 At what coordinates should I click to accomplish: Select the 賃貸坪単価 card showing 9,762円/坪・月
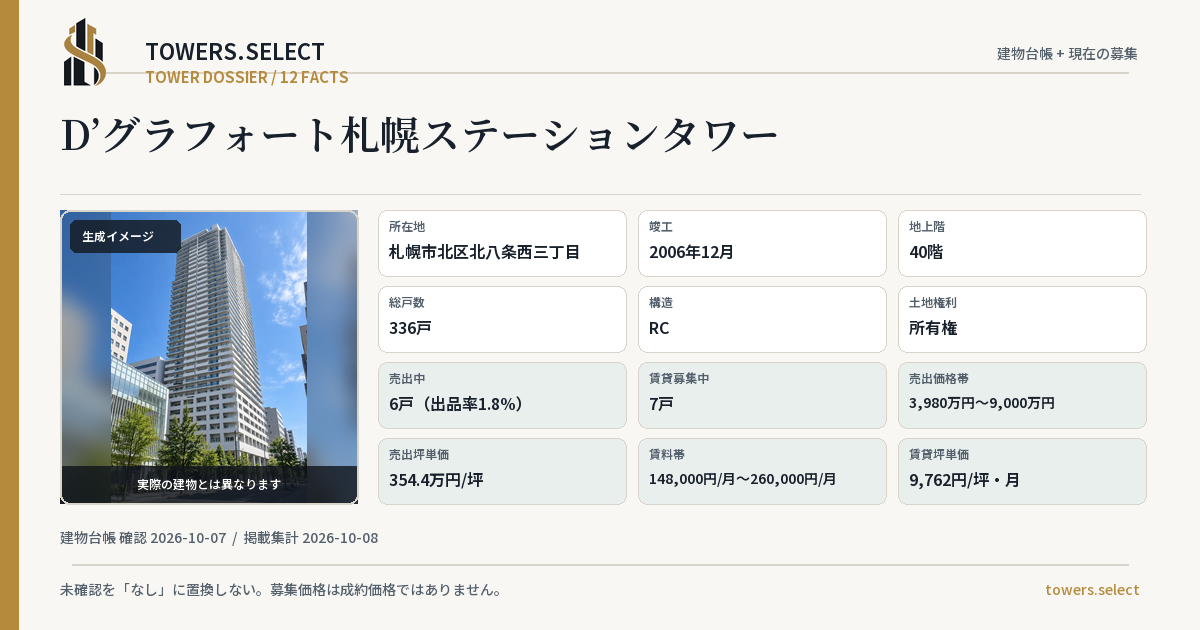pos(1022,471)
